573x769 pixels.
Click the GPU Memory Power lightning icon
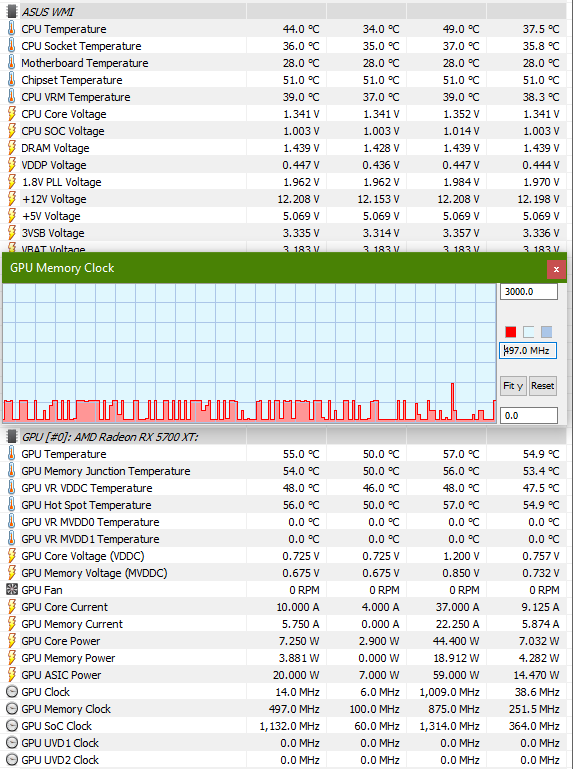(12, 658)
